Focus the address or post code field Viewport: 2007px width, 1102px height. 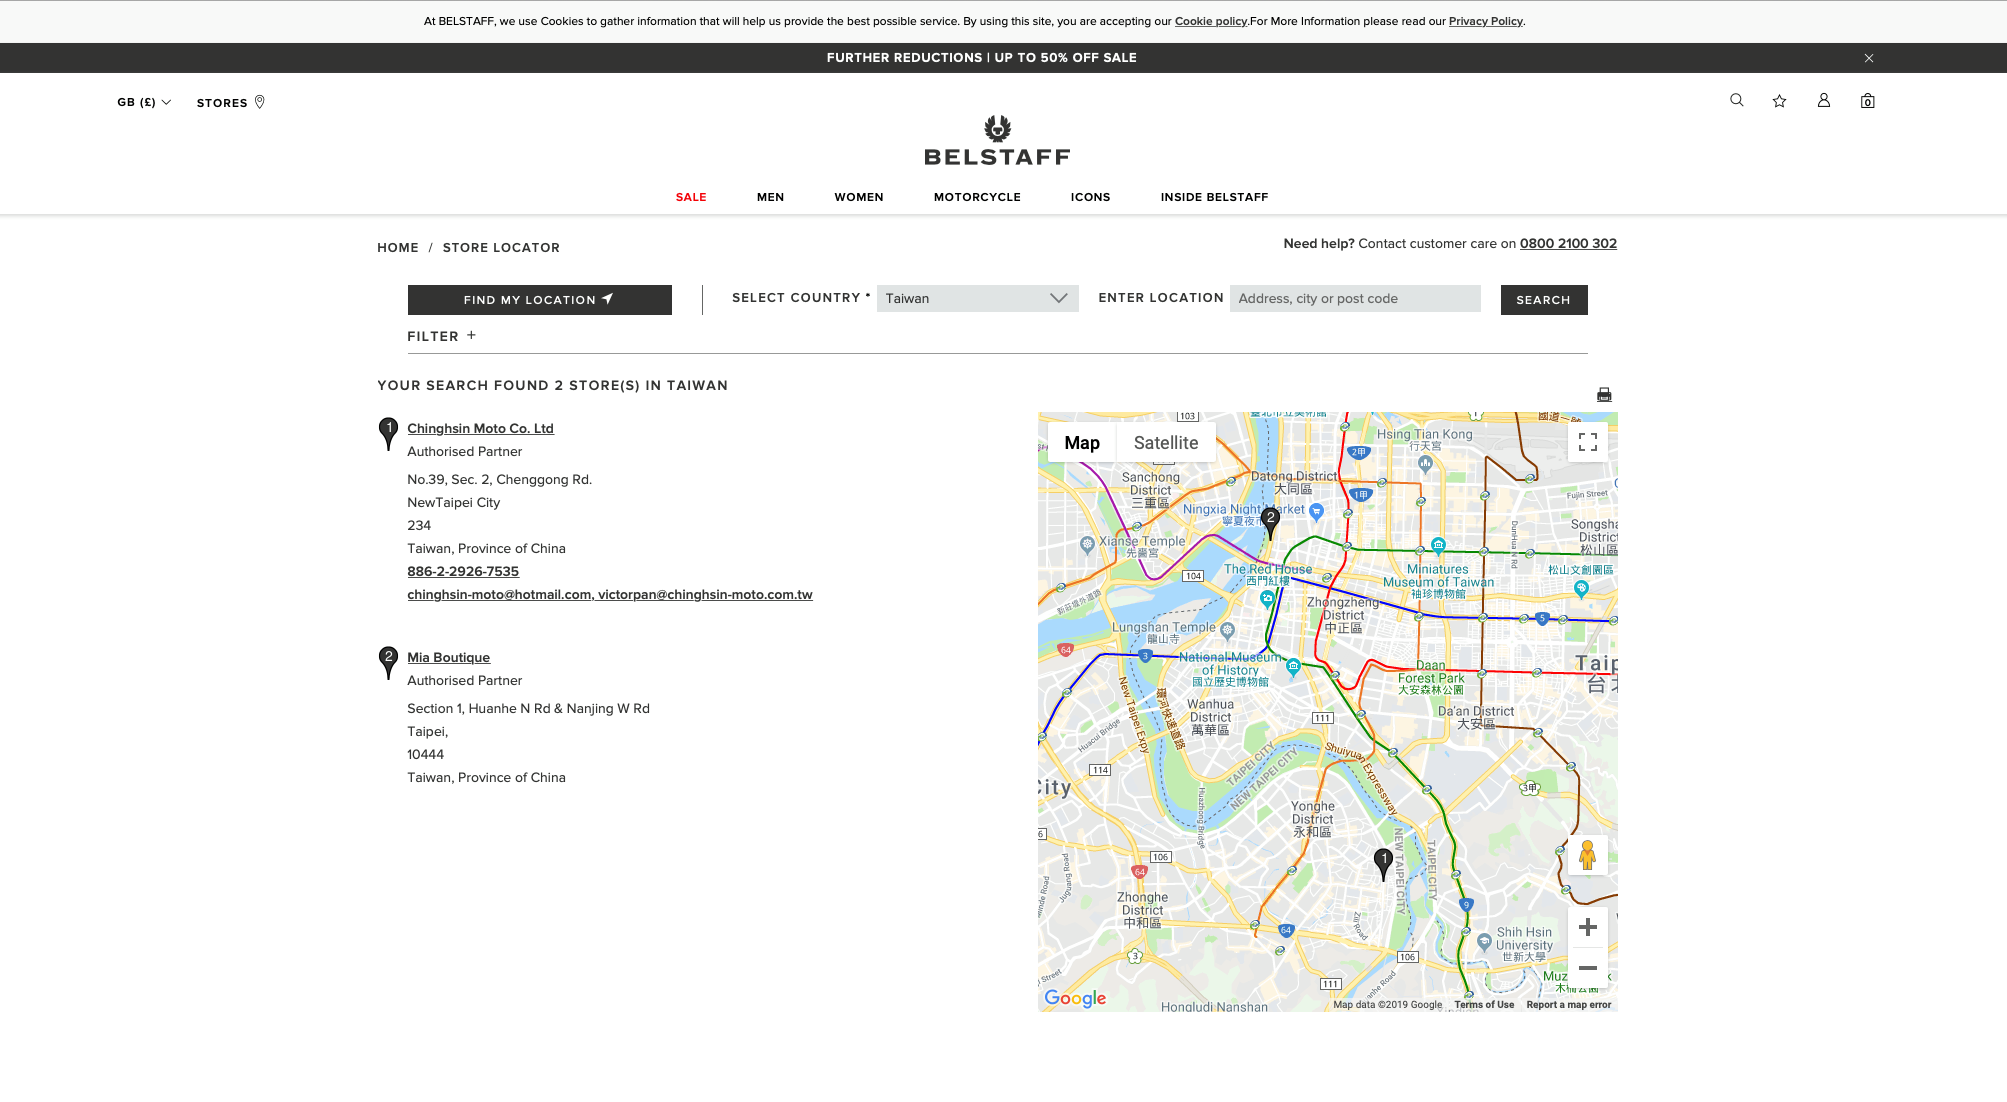click(x=1354, y=298)
